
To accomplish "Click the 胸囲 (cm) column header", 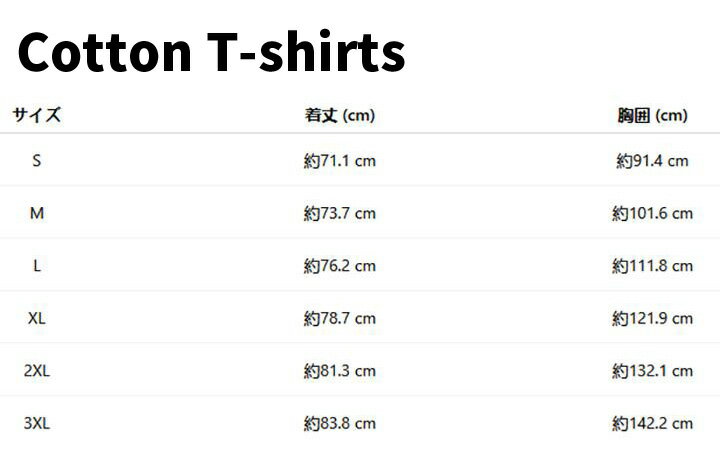I will tap(652, 115).
